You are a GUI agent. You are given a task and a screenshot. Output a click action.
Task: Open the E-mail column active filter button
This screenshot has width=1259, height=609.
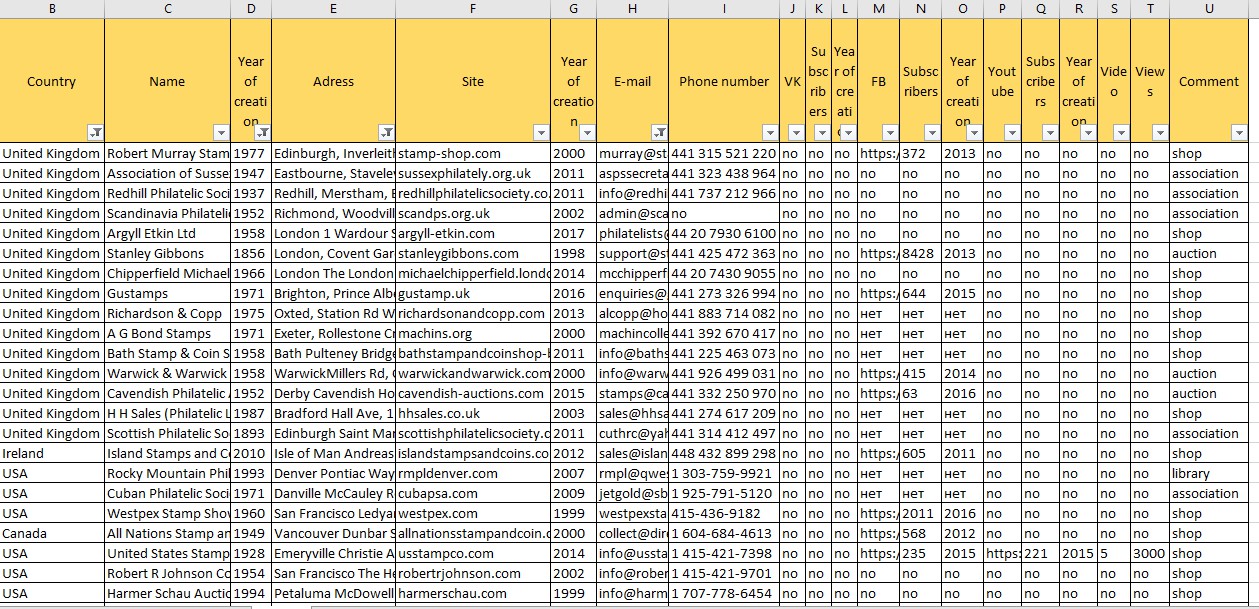[x=660, y=132]
